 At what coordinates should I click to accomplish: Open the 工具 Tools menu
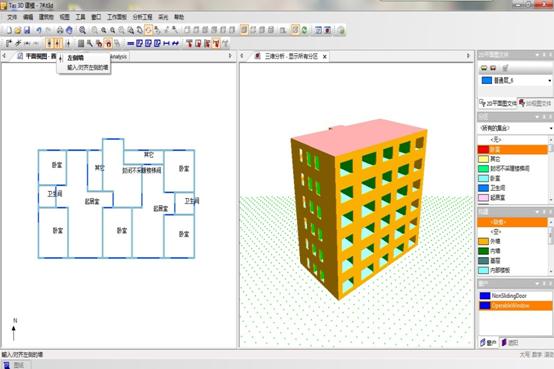coord(80,17)
